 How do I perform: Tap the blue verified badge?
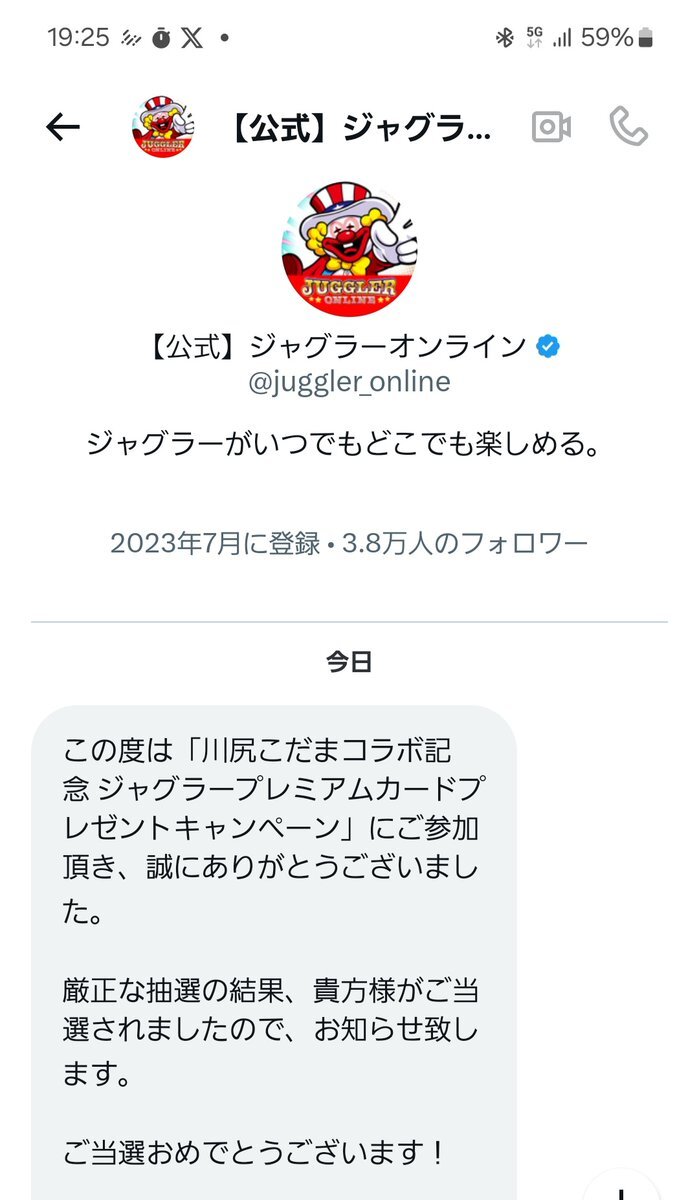click(549, 346)
